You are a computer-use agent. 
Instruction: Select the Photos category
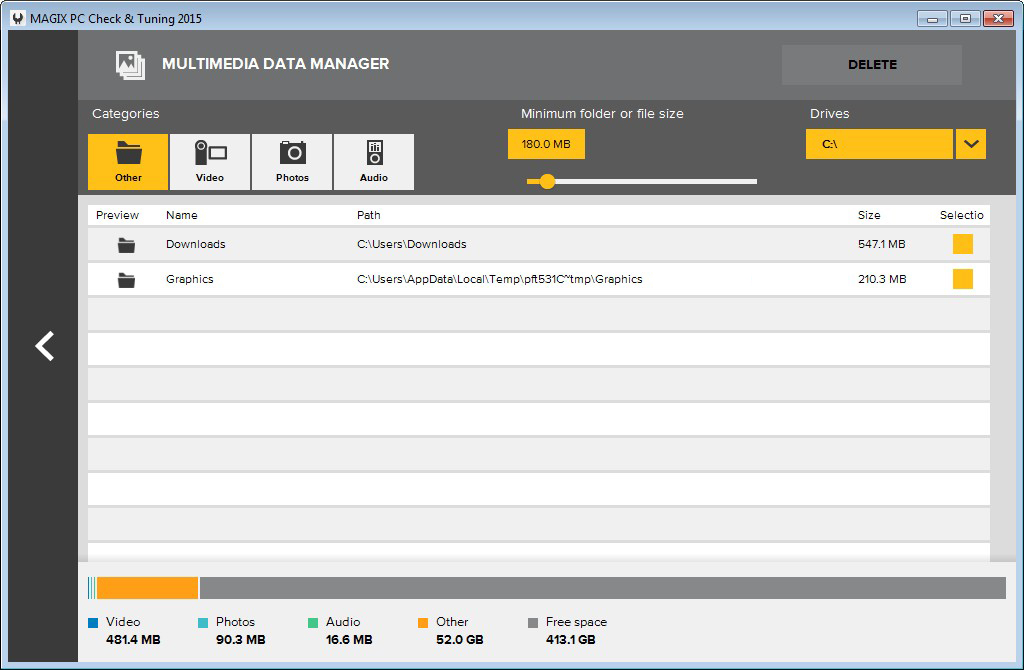pyautogui.click(x=291, y=161)
